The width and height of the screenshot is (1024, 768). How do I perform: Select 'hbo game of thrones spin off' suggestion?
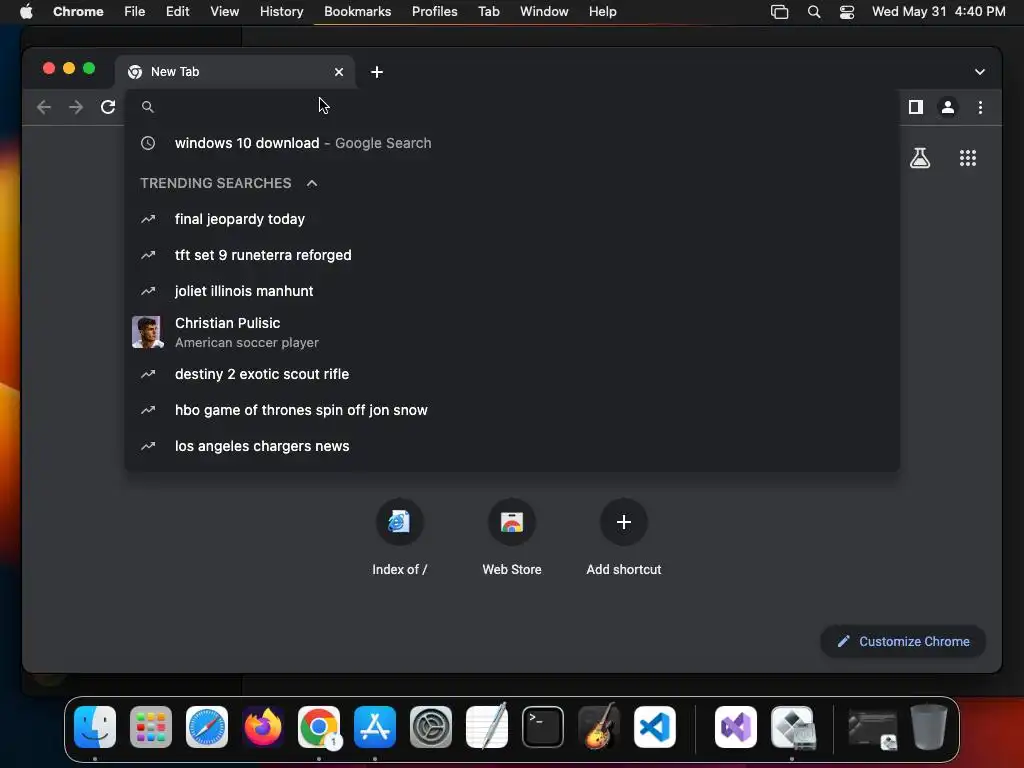[x=513, y=410]
